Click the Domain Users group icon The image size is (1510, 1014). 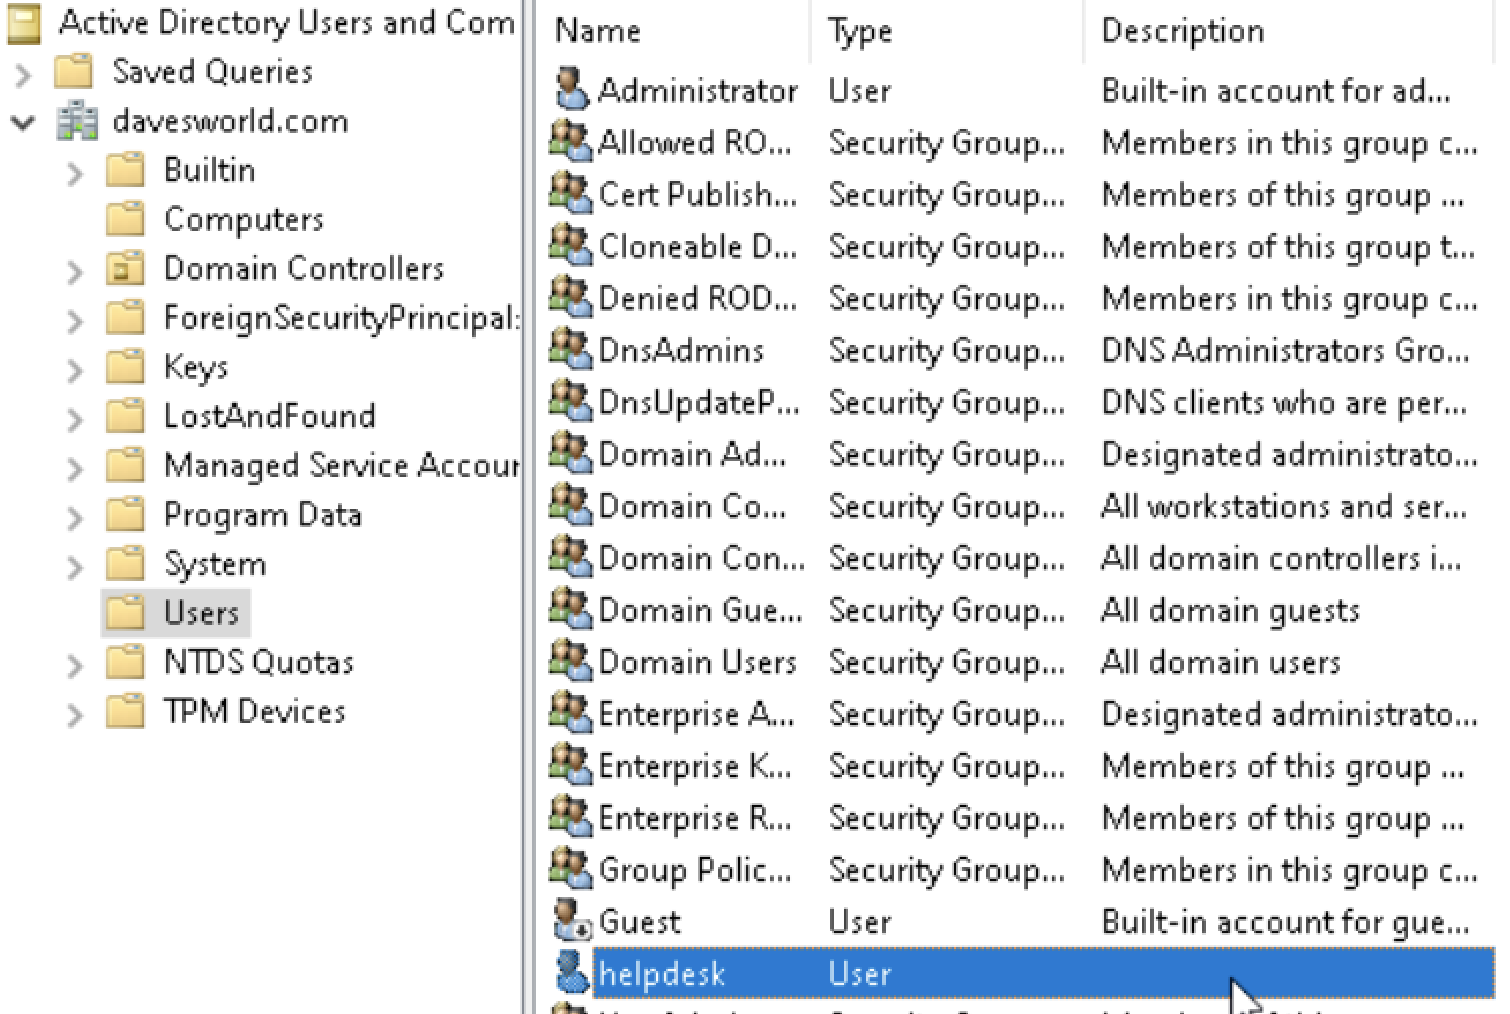571,662
